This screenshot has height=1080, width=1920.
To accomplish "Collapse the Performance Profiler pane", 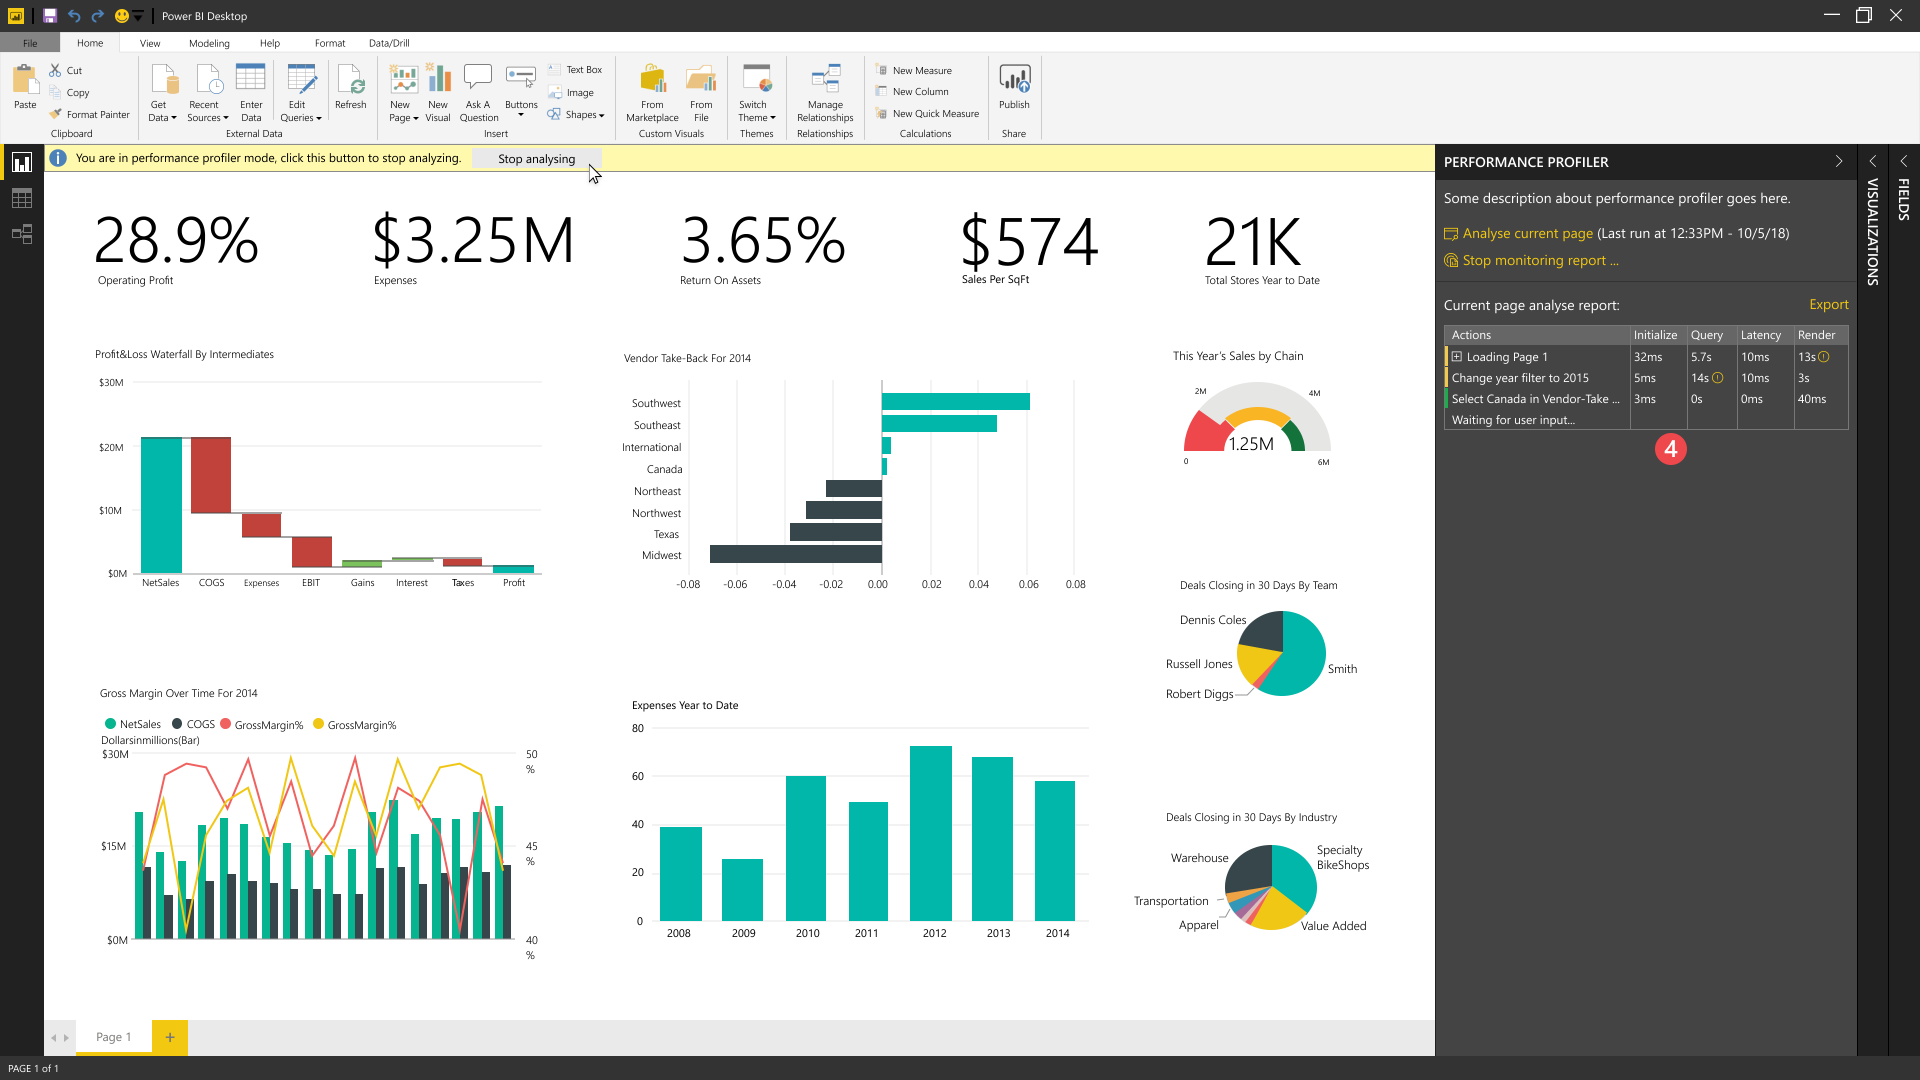I will 1838,161.
